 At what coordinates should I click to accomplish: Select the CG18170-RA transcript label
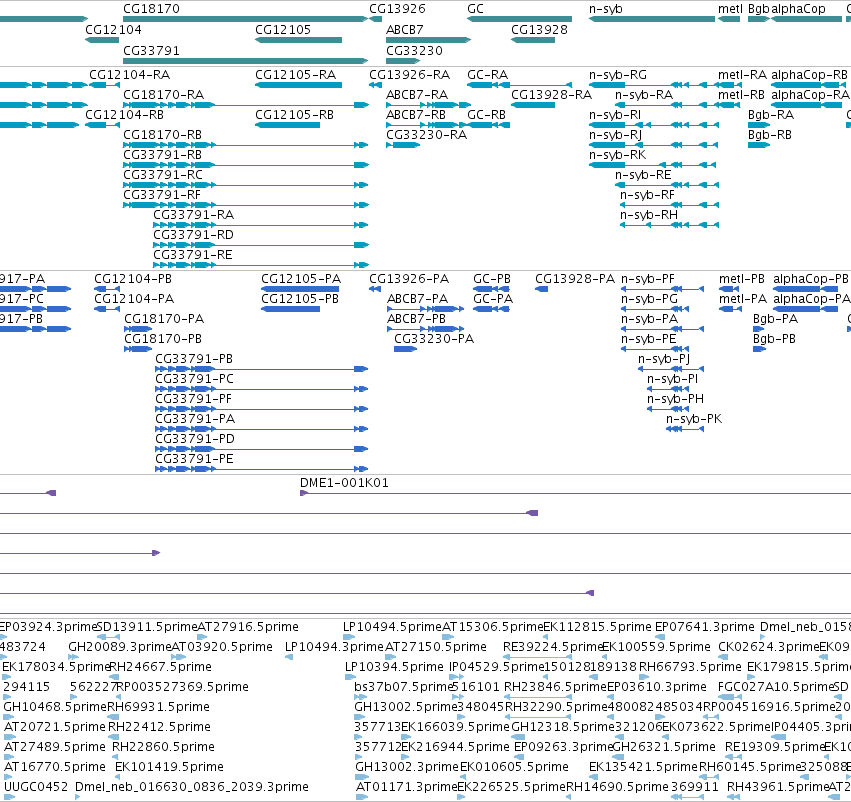[x=164, y=94]
